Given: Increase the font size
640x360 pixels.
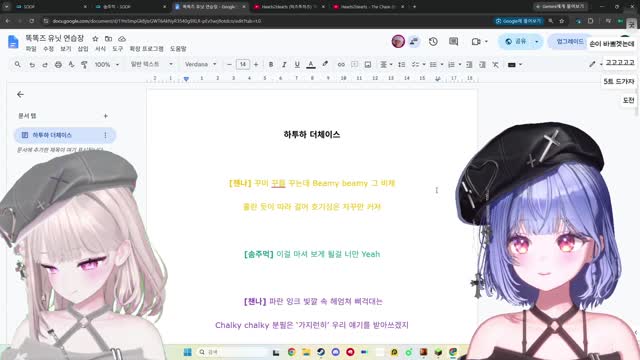Looking at the screenshot, I should [x=256, y=64].
